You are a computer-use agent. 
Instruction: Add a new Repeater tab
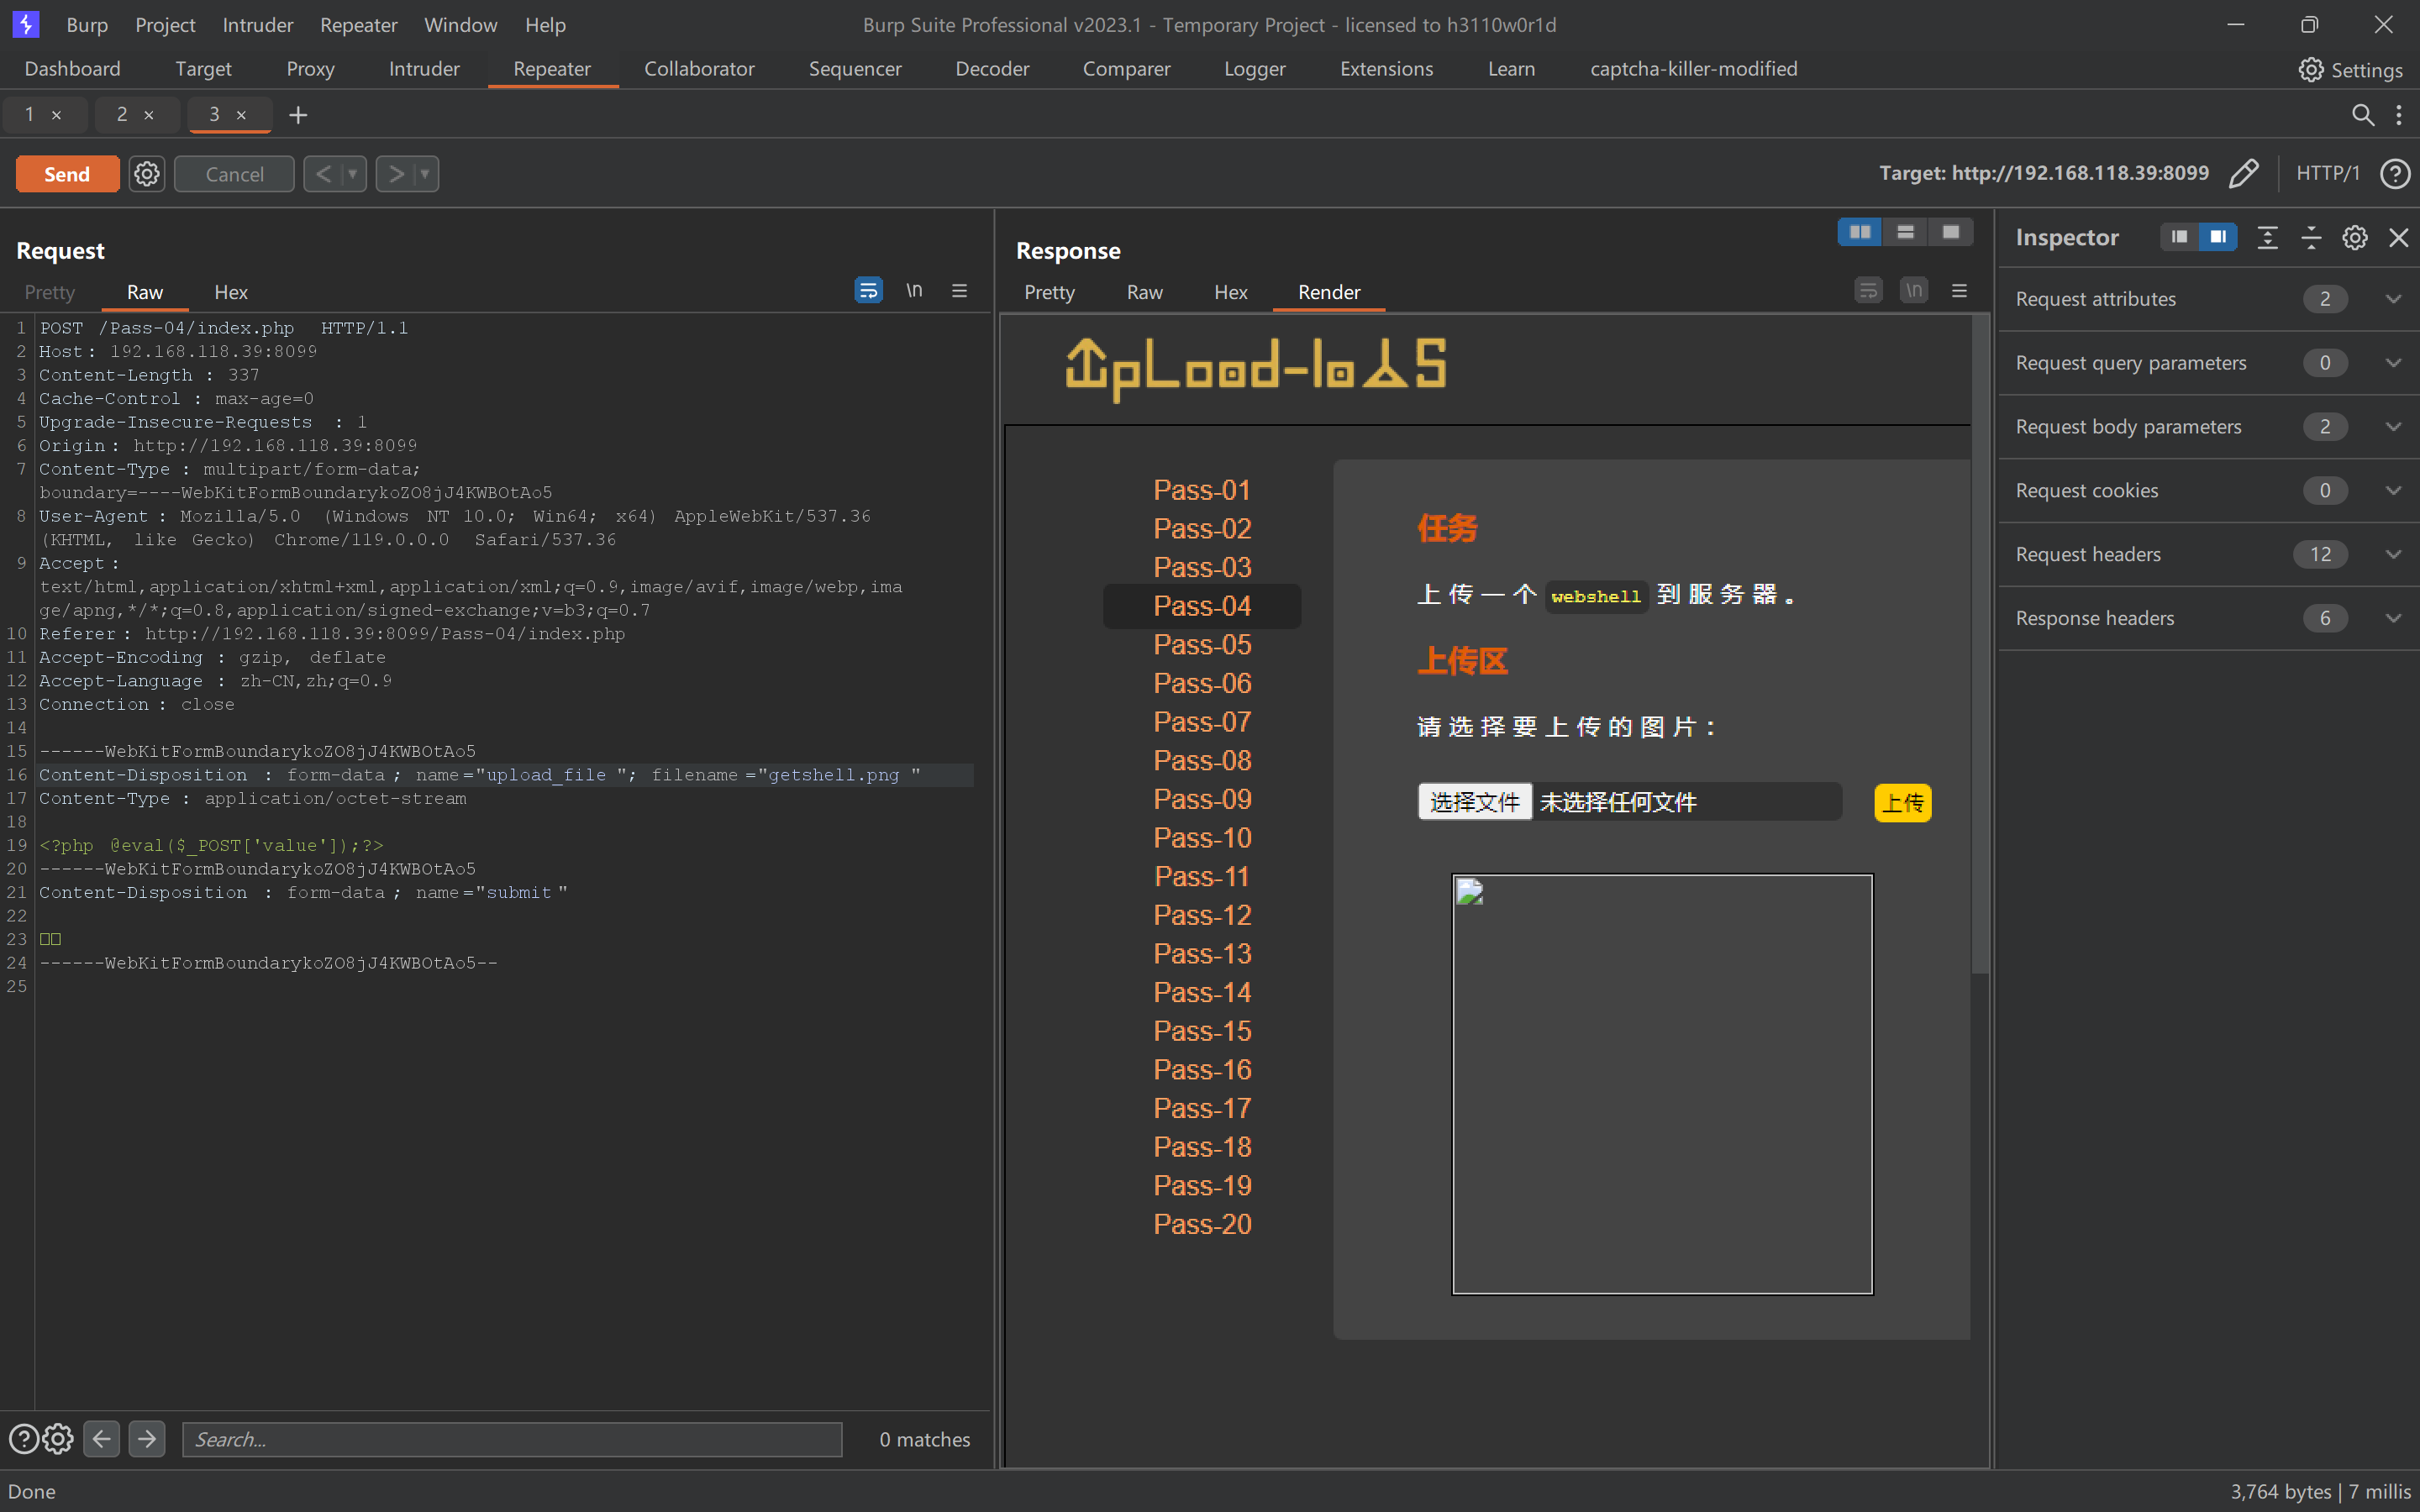click(297, 115)
